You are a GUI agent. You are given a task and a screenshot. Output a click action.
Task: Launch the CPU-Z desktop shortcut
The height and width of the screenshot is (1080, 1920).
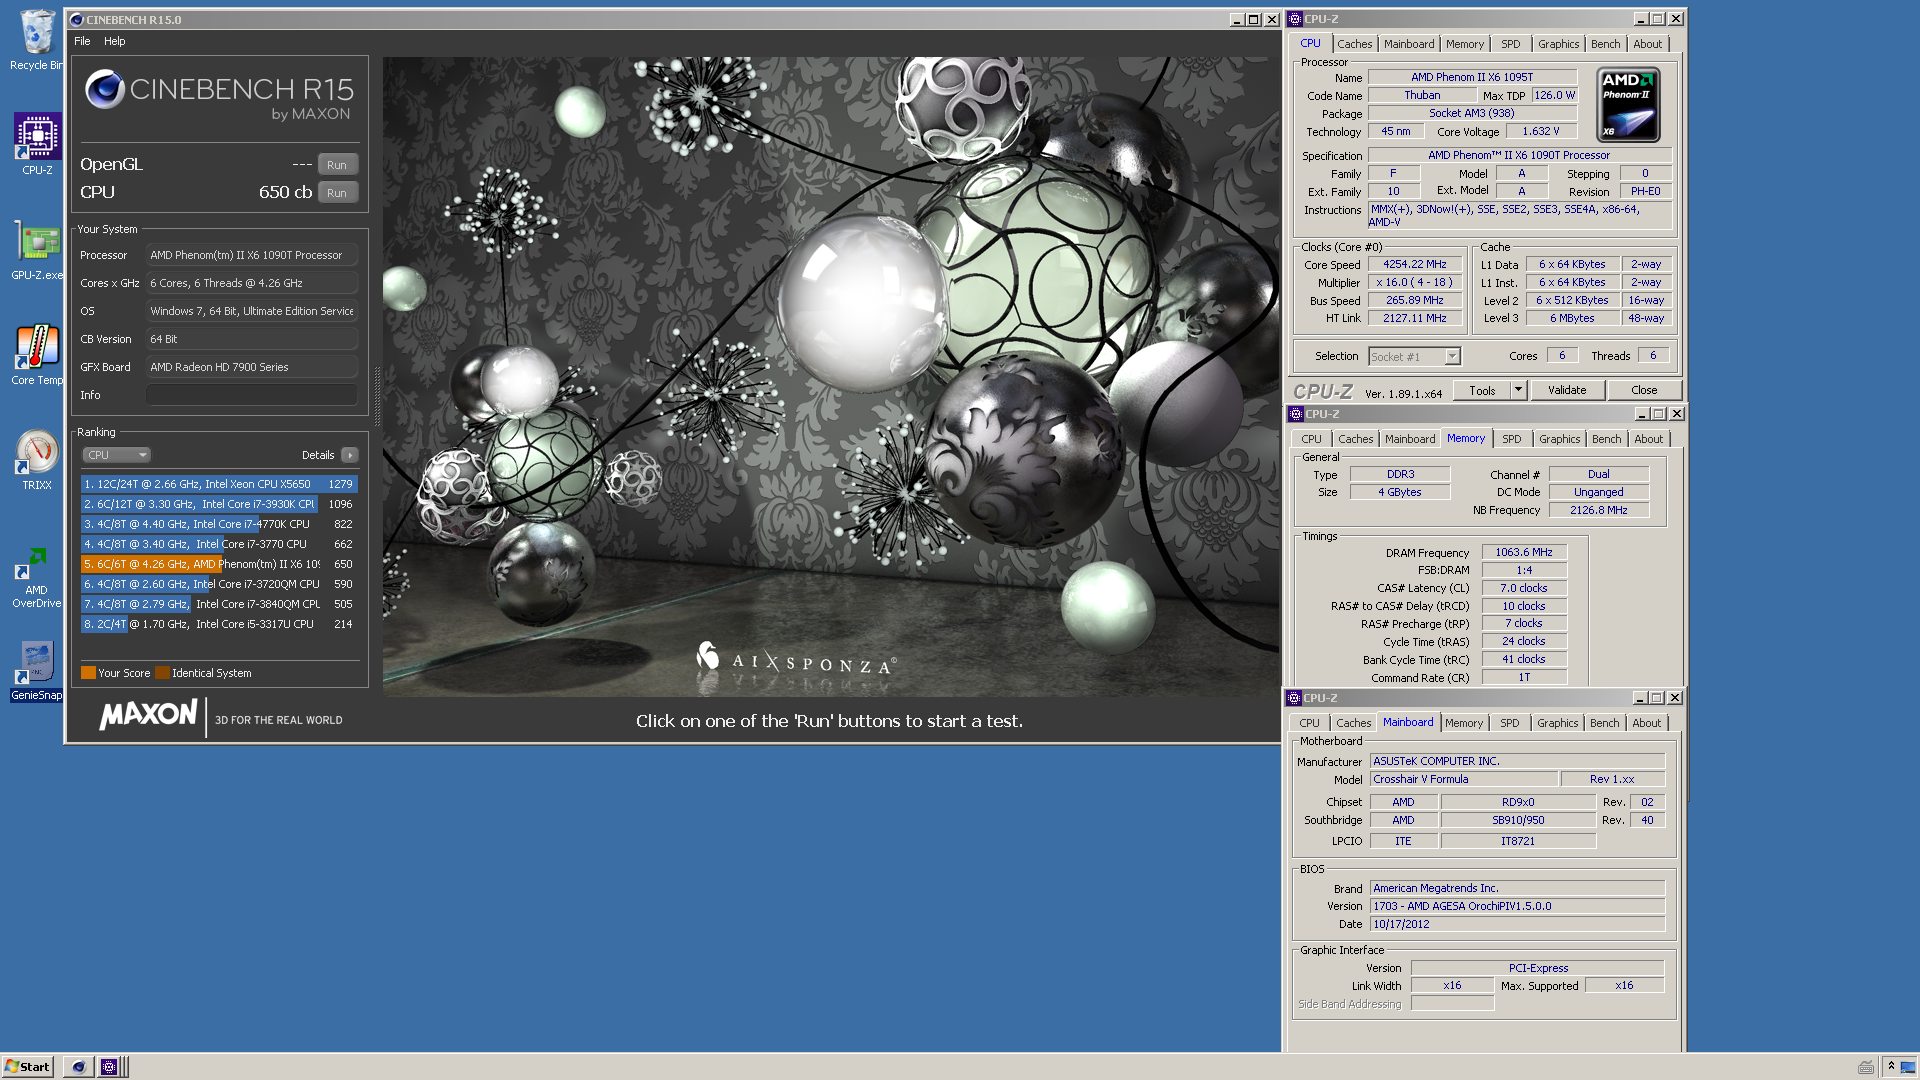37,144
